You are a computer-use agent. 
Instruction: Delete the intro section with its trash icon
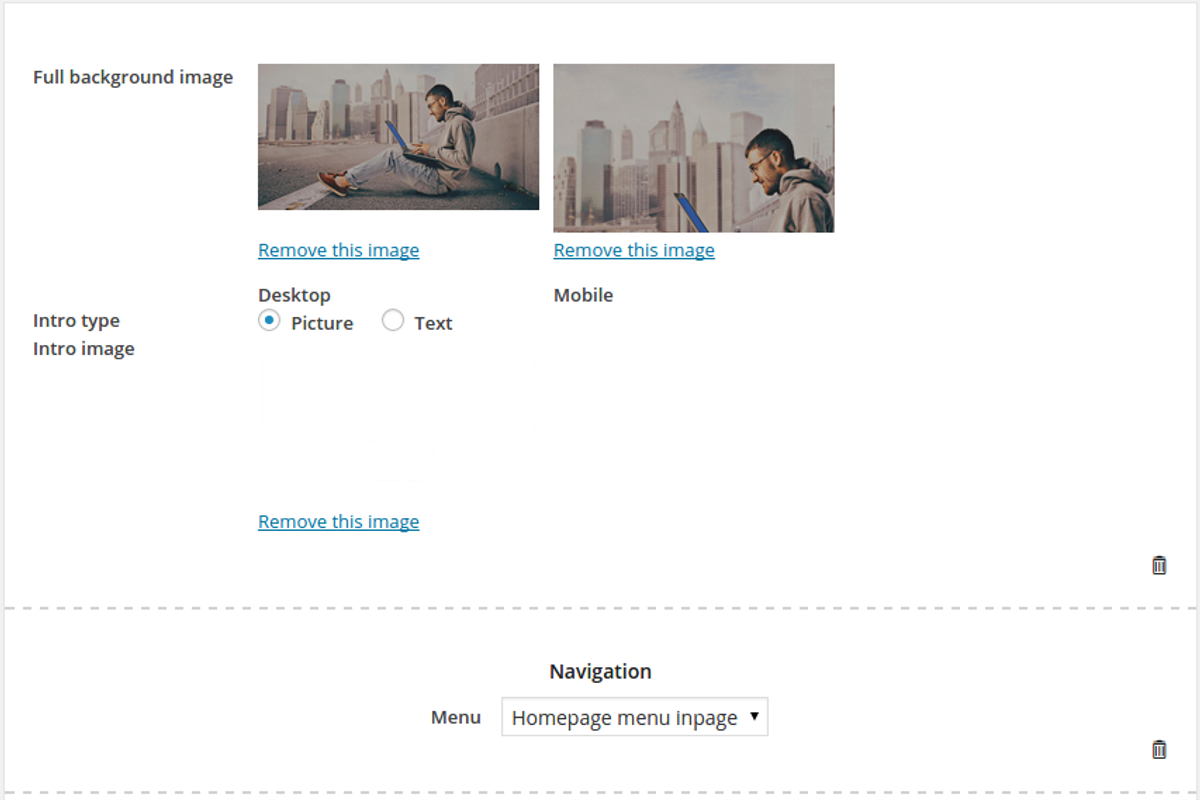click(1159, 565)
